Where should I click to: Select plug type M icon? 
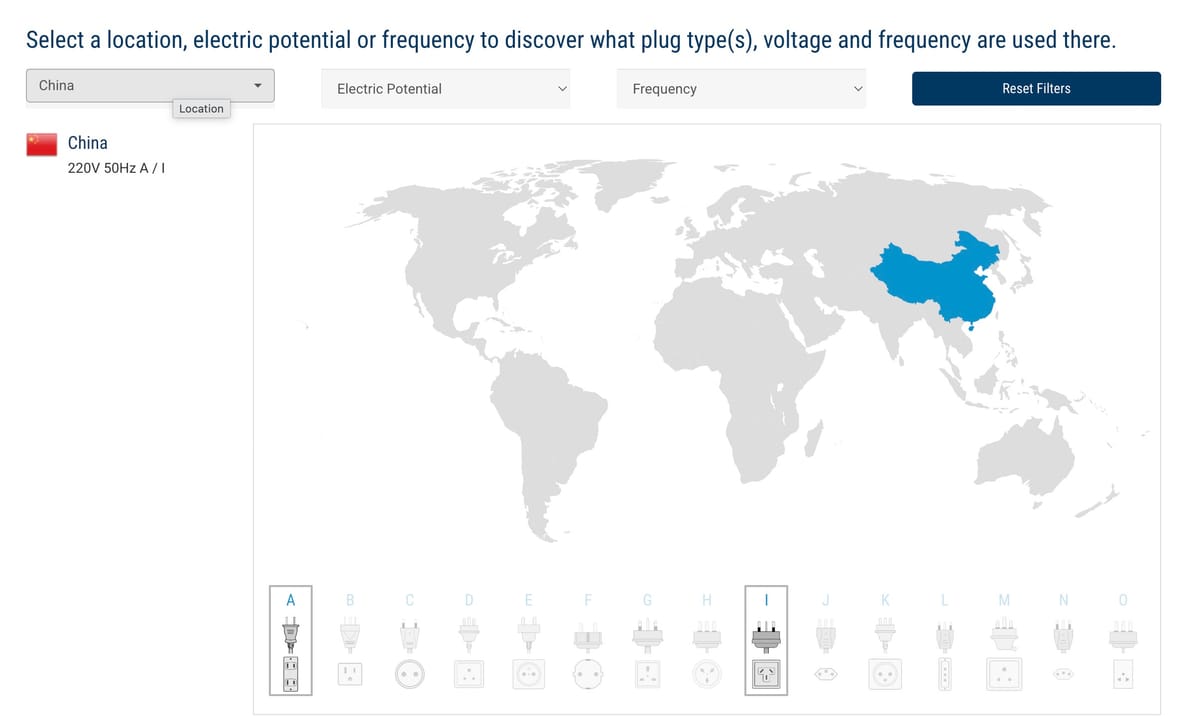click(x=1004, y=641)
